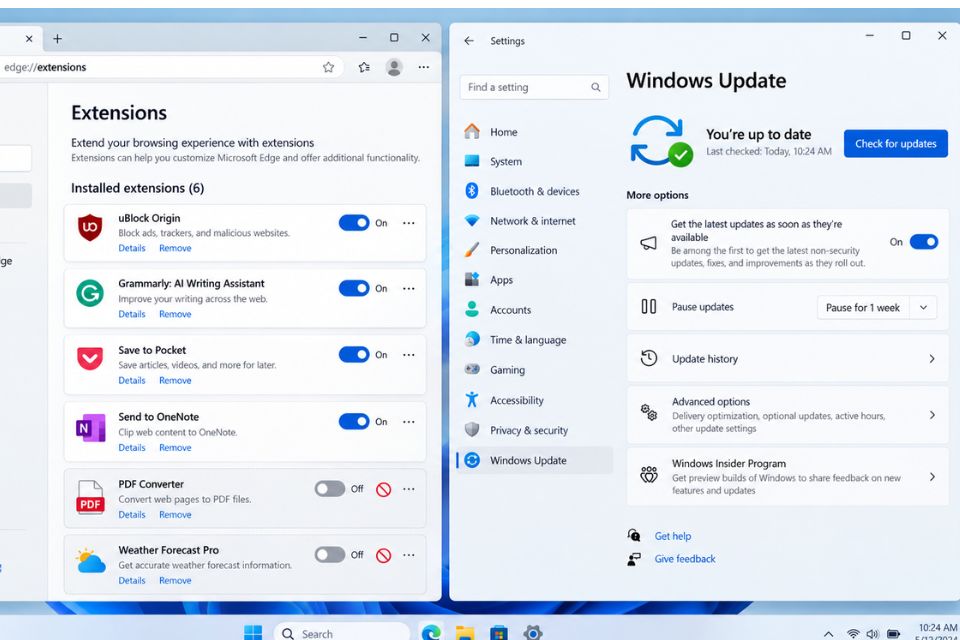Click the Find a setting search box

click(534, 88)
